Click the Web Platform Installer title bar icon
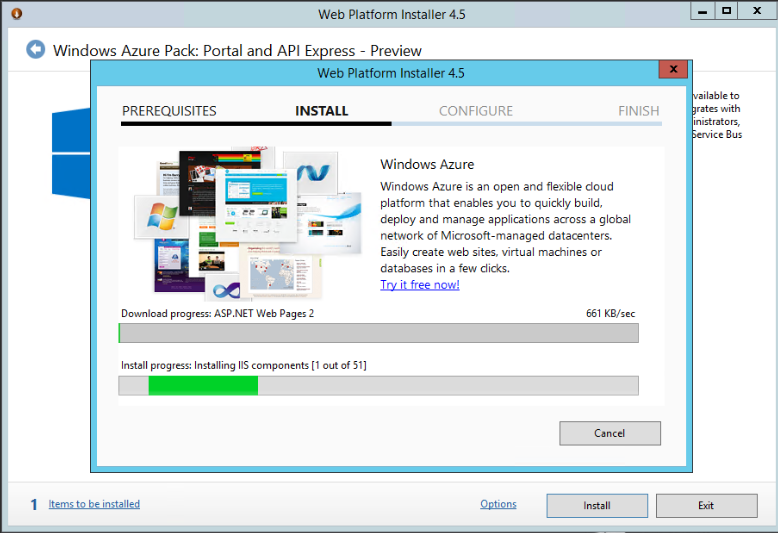778x533 pixels. click(x=13, y=13)
